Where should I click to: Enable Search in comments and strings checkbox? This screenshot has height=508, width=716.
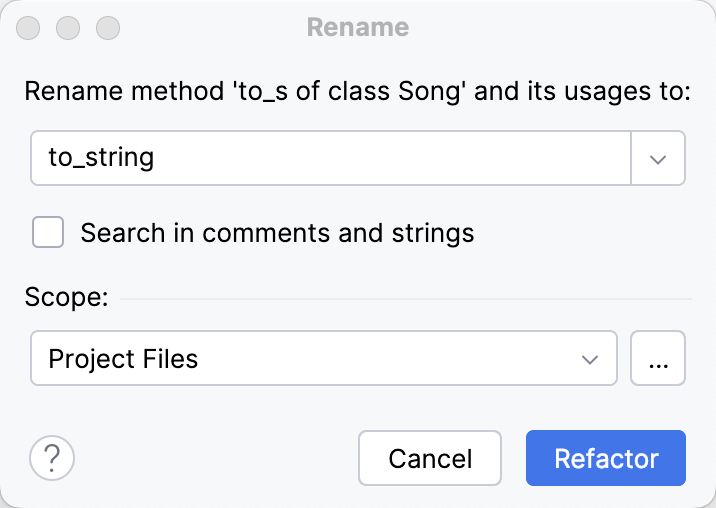pyautogui.click(x=48, y=233)
